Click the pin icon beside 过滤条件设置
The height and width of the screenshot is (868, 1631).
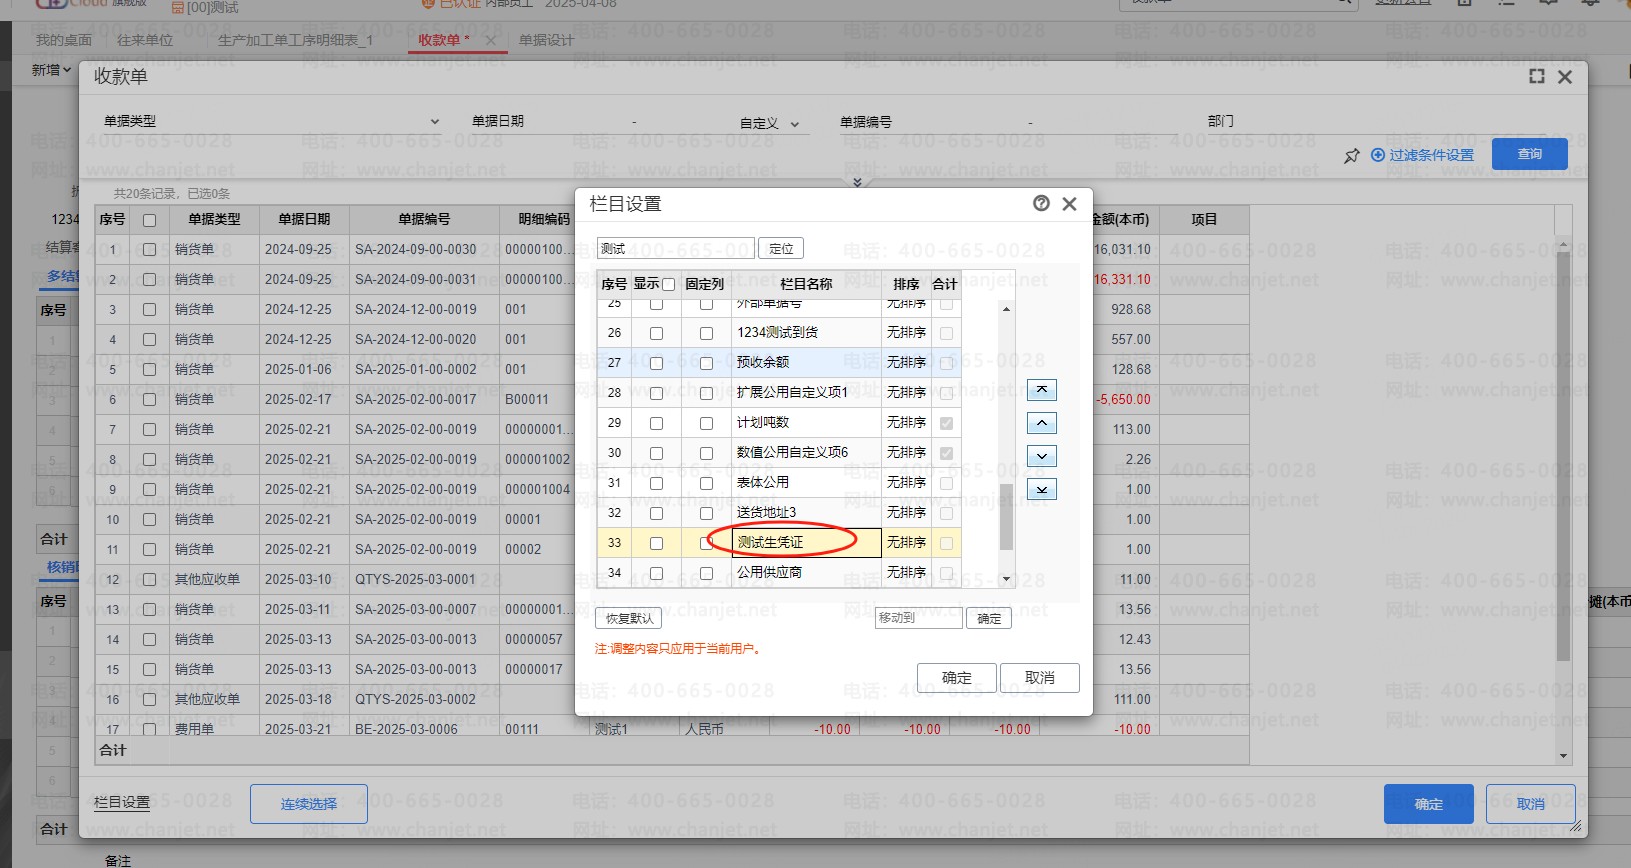coord(1352,156)
